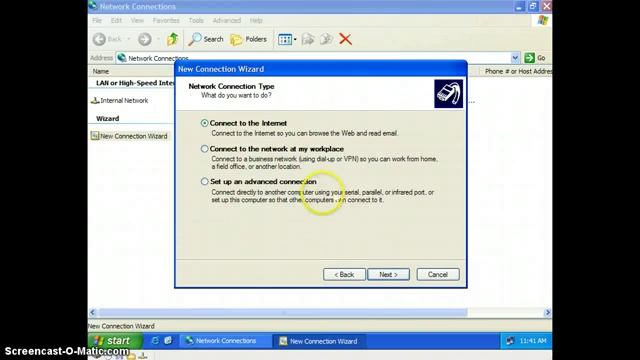This screenshot has width=640, height=360.
Task: Click the Name column header
Action: (x=100, y=71)
